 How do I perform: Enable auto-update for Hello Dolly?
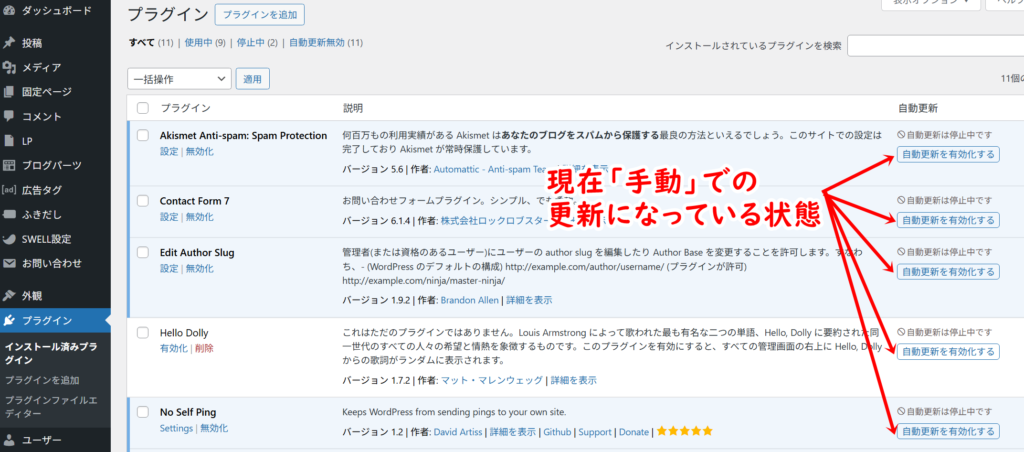(x=948, y=352)
